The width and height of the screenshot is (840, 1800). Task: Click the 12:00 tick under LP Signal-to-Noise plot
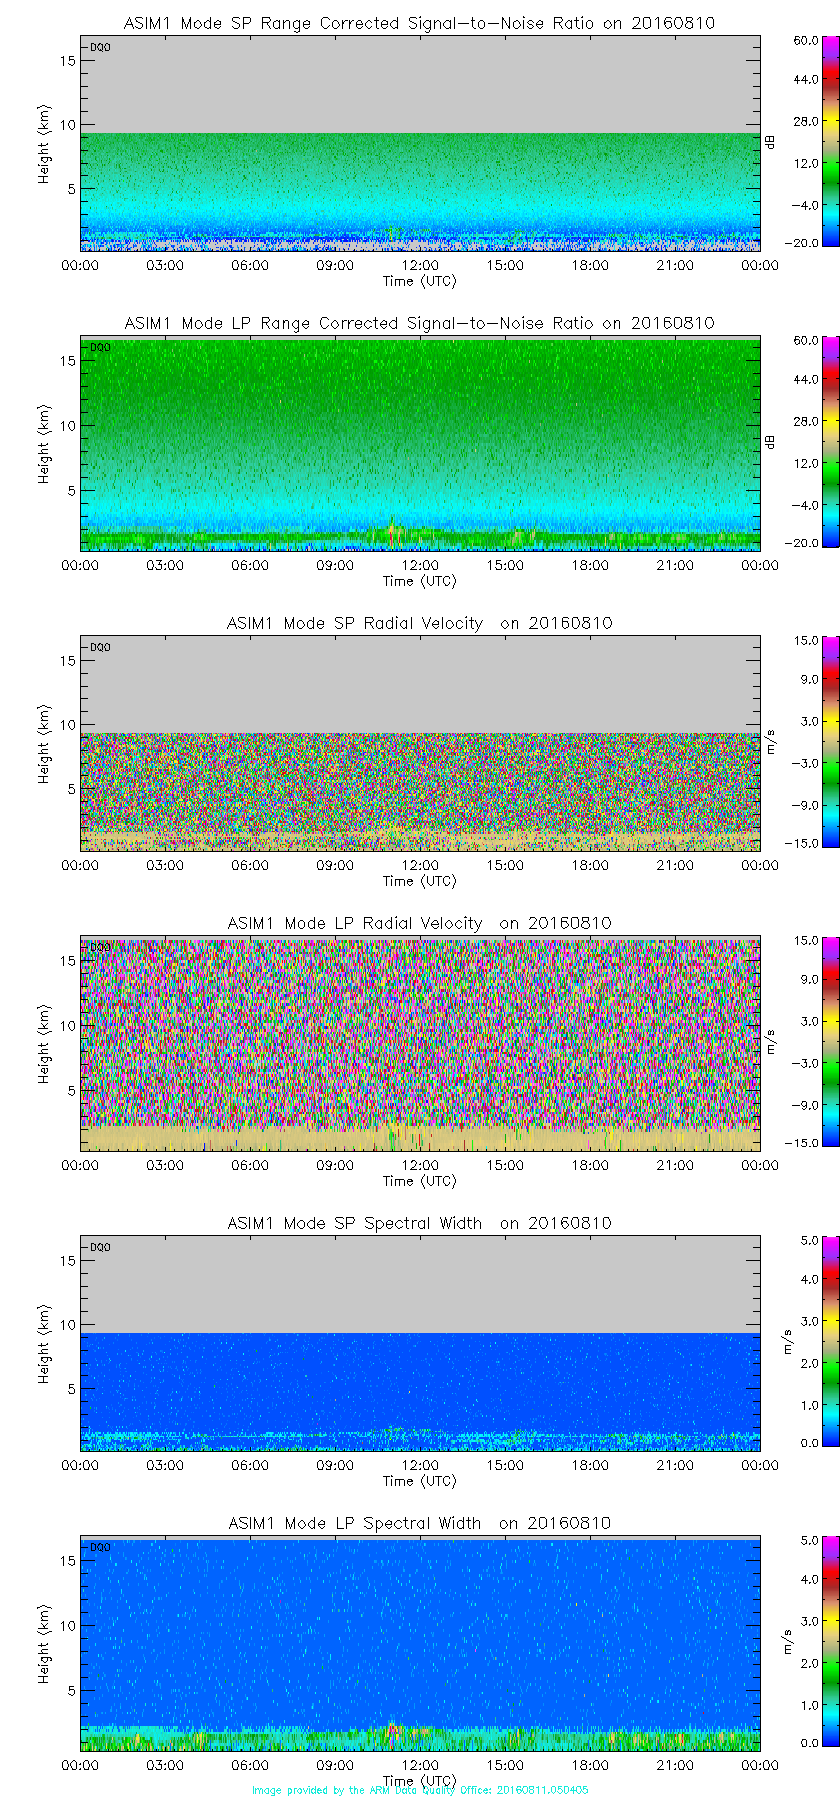tap(420, 565)
